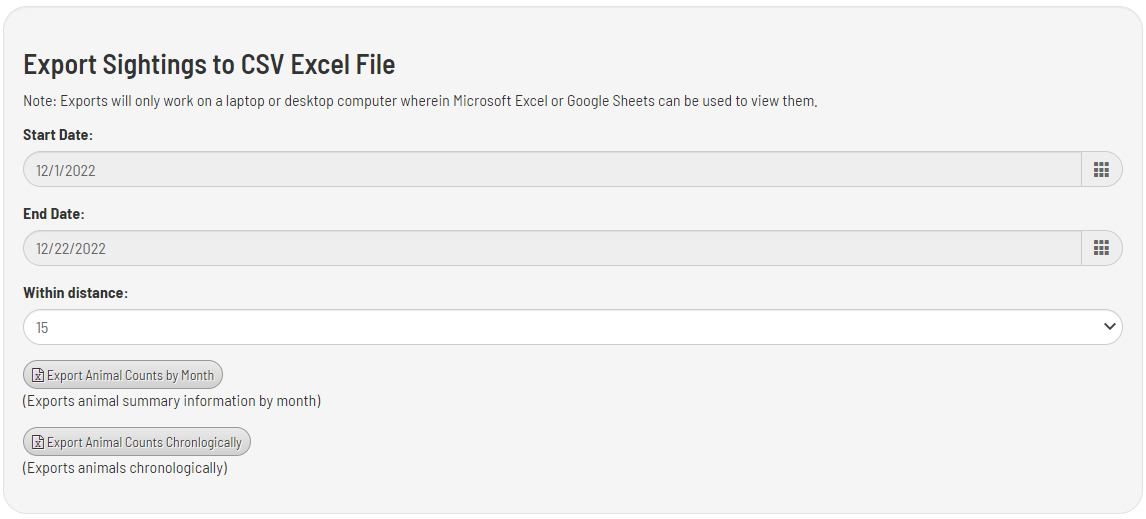Click the End Date label
Image resolution: width=1146 pixels, height=519 pixels.
54,213
